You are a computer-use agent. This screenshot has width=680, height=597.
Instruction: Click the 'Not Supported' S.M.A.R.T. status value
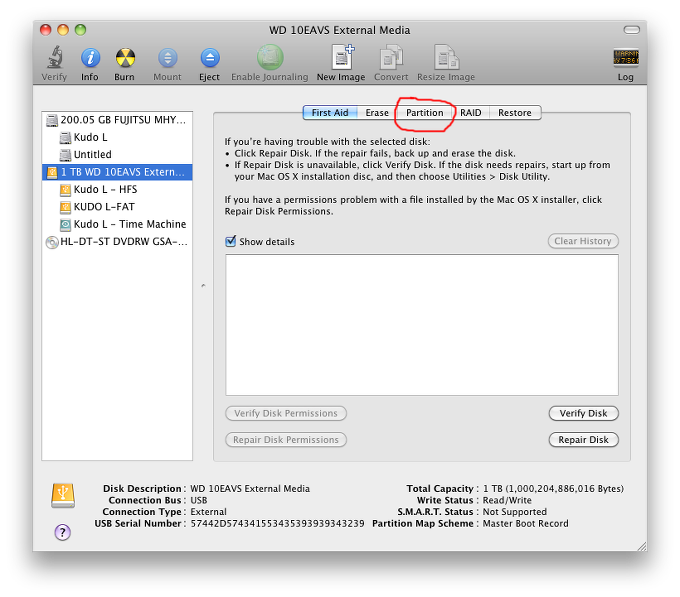coord(515,512)
